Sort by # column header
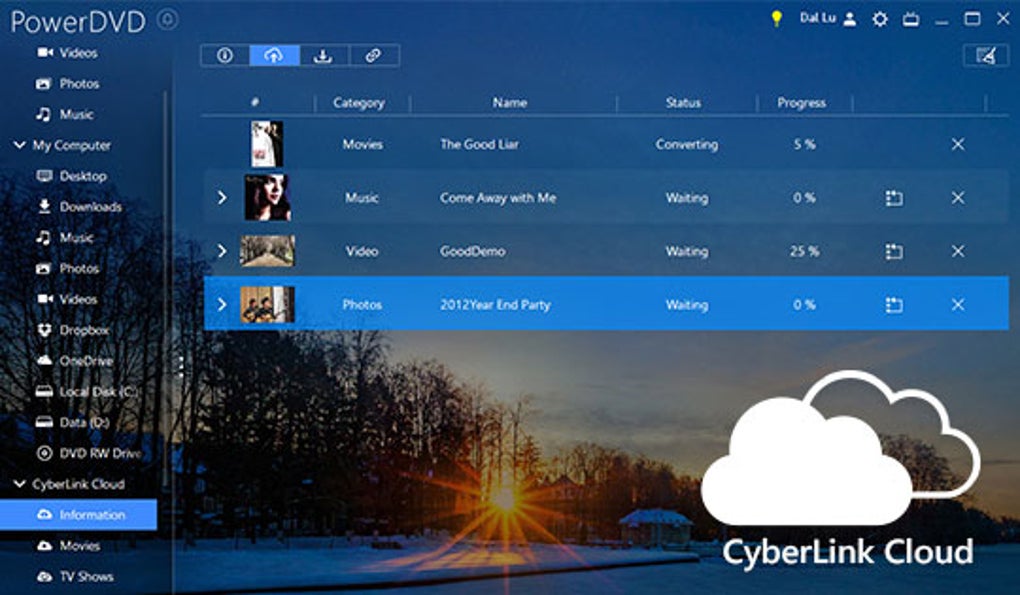Viewport: 1020px width, 595px height. tap(255, 102)
